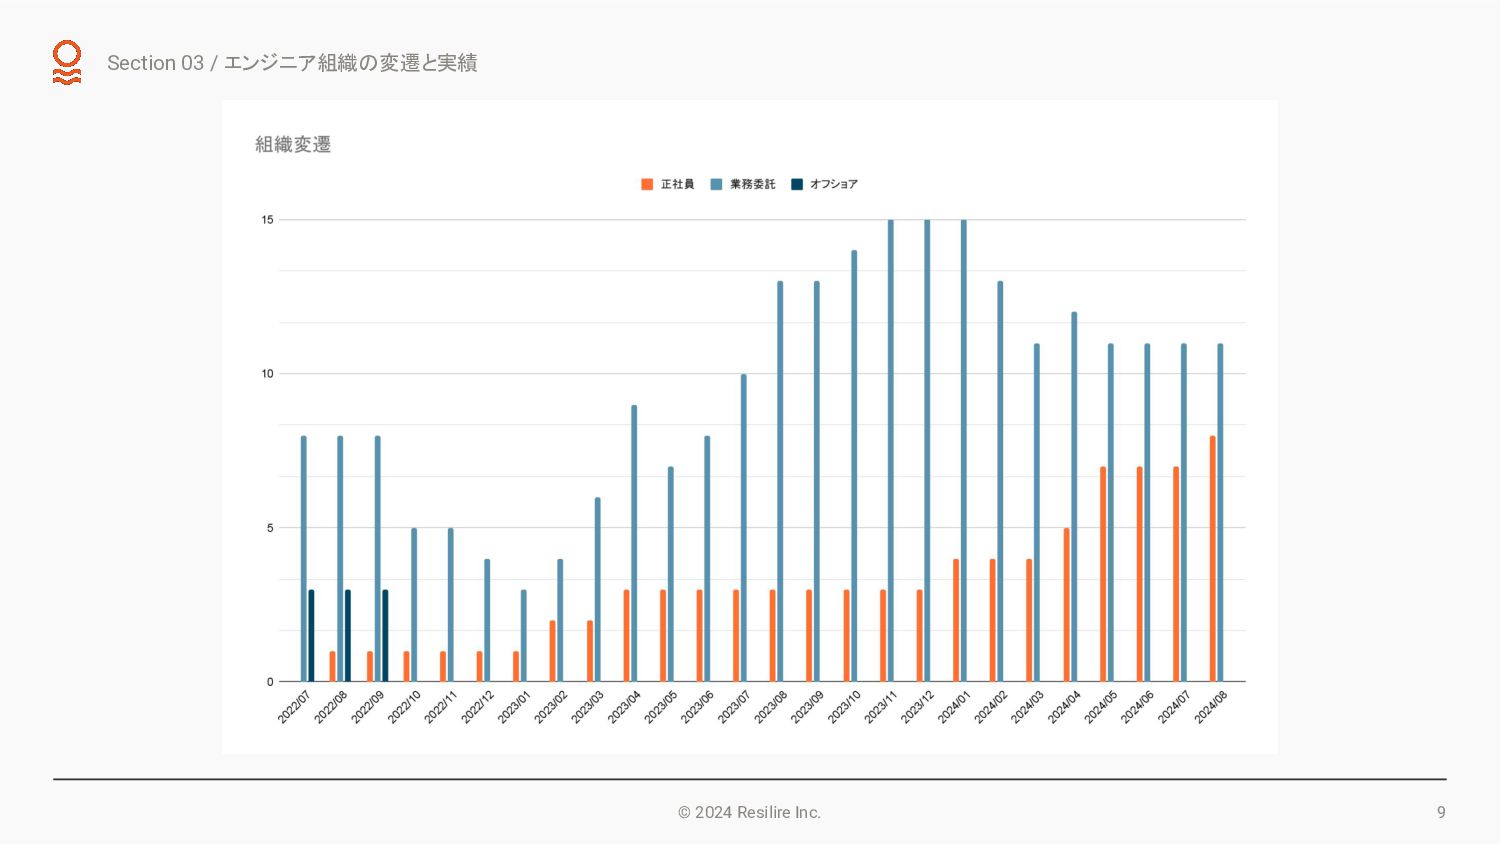Click the blue 業務委託 bar for 2023/04
The height and width of the screenshot is (844, 1500).
634,543
